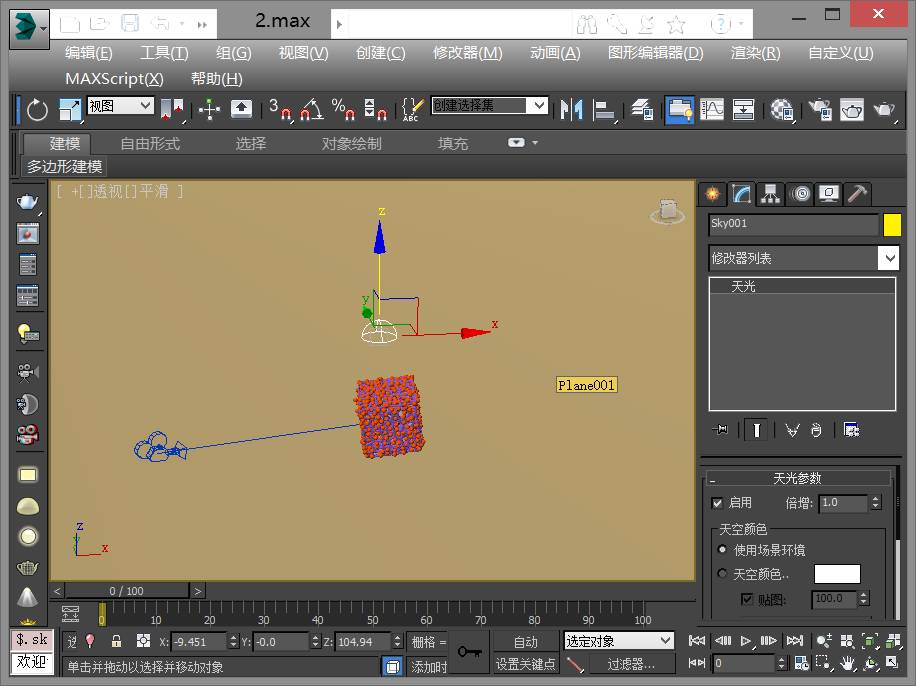Switch to the 自由形式 ribbon tab
Screen dimensions: 916x686
pos(150,144)
